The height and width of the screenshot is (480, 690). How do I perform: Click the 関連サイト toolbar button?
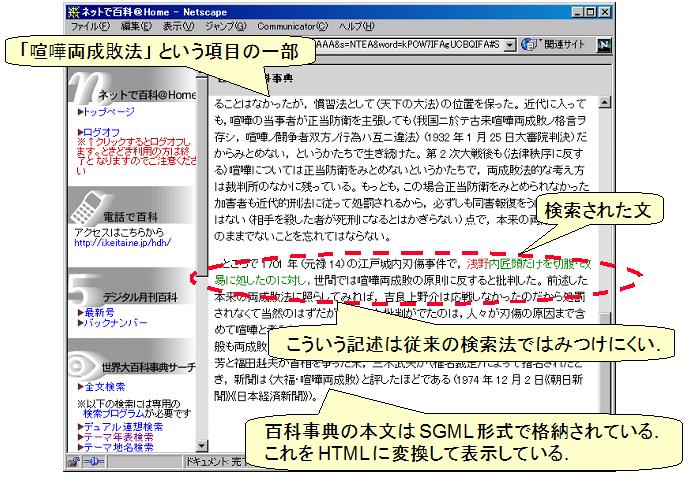[554, 44]
